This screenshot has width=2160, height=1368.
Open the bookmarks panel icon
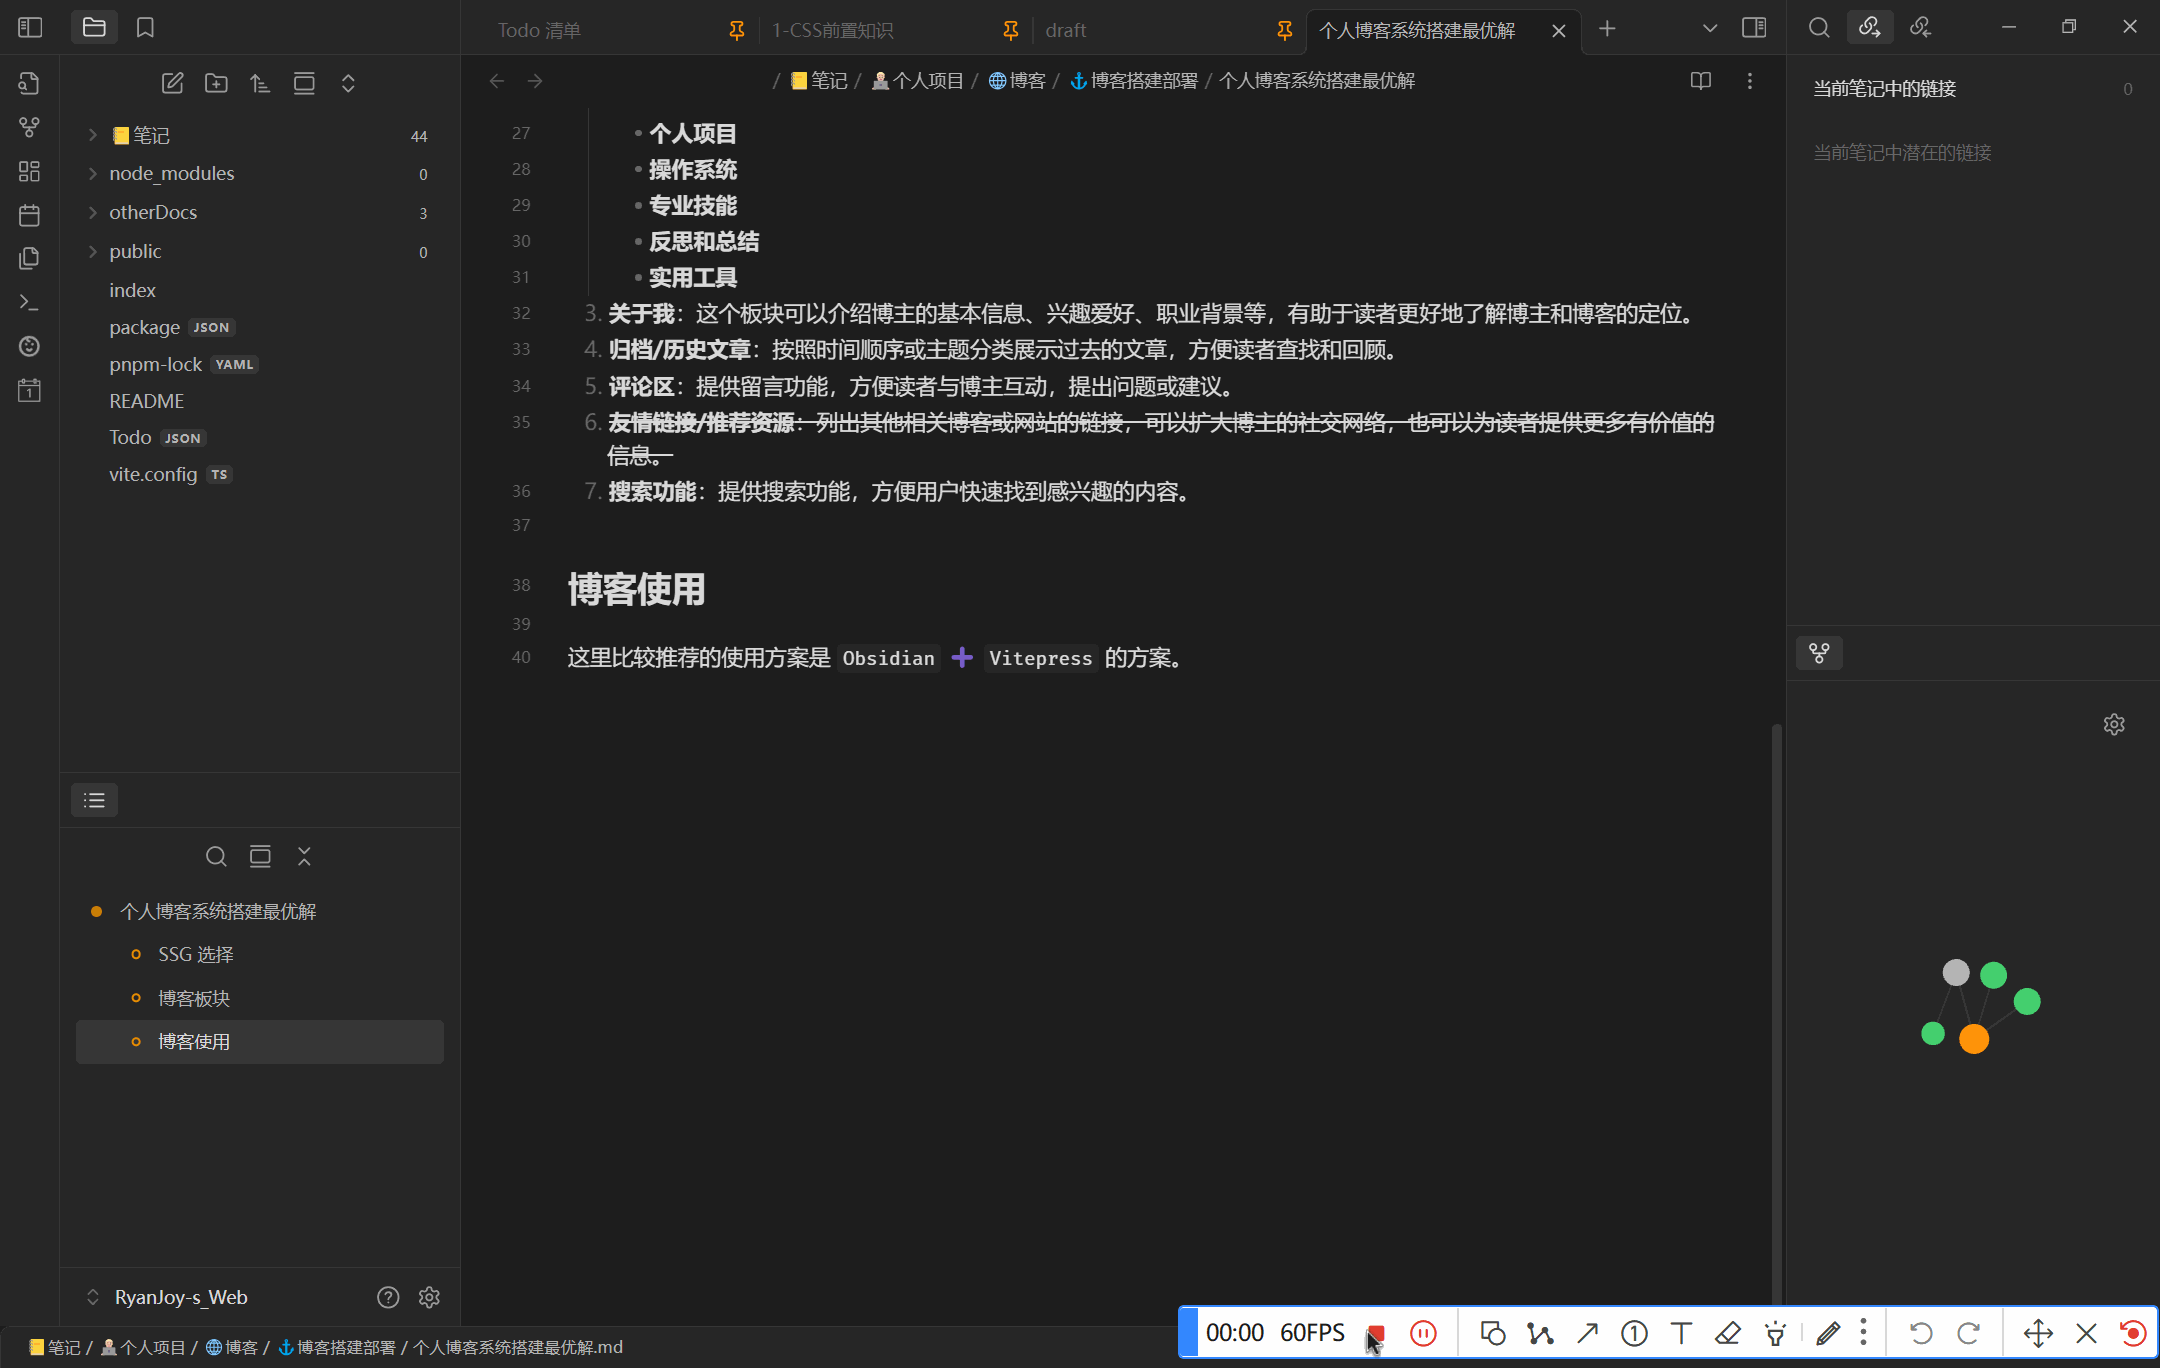(x=145, y=27)
